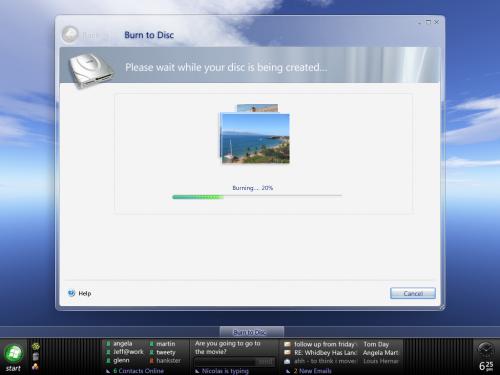This screenshot has height=375, width=500.
Task: Maximize the Burn to Disc window
Action: coord(428,22)
